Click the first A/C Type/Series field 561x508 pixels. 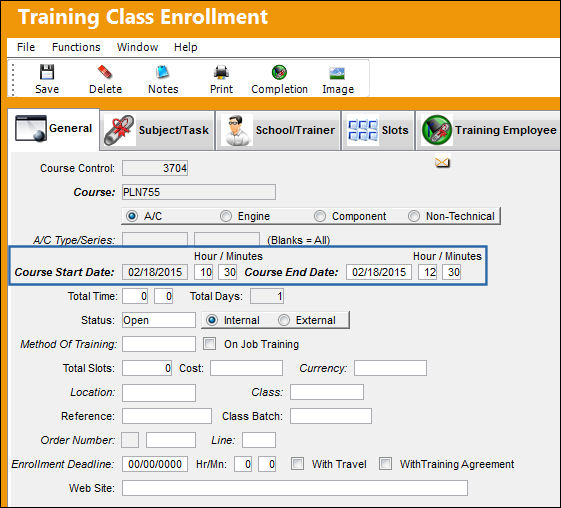click(155, 239)
